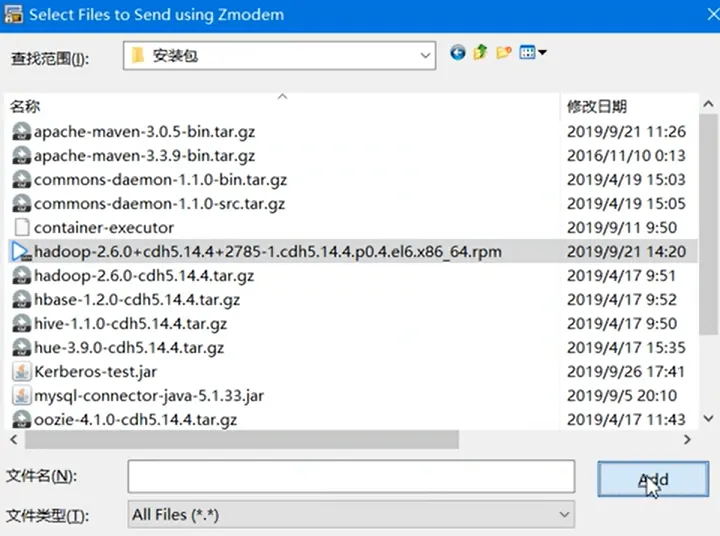The height and width of the screenshot is (536, 720).
Task: Click the Add button
Action: tap(653, 479)
